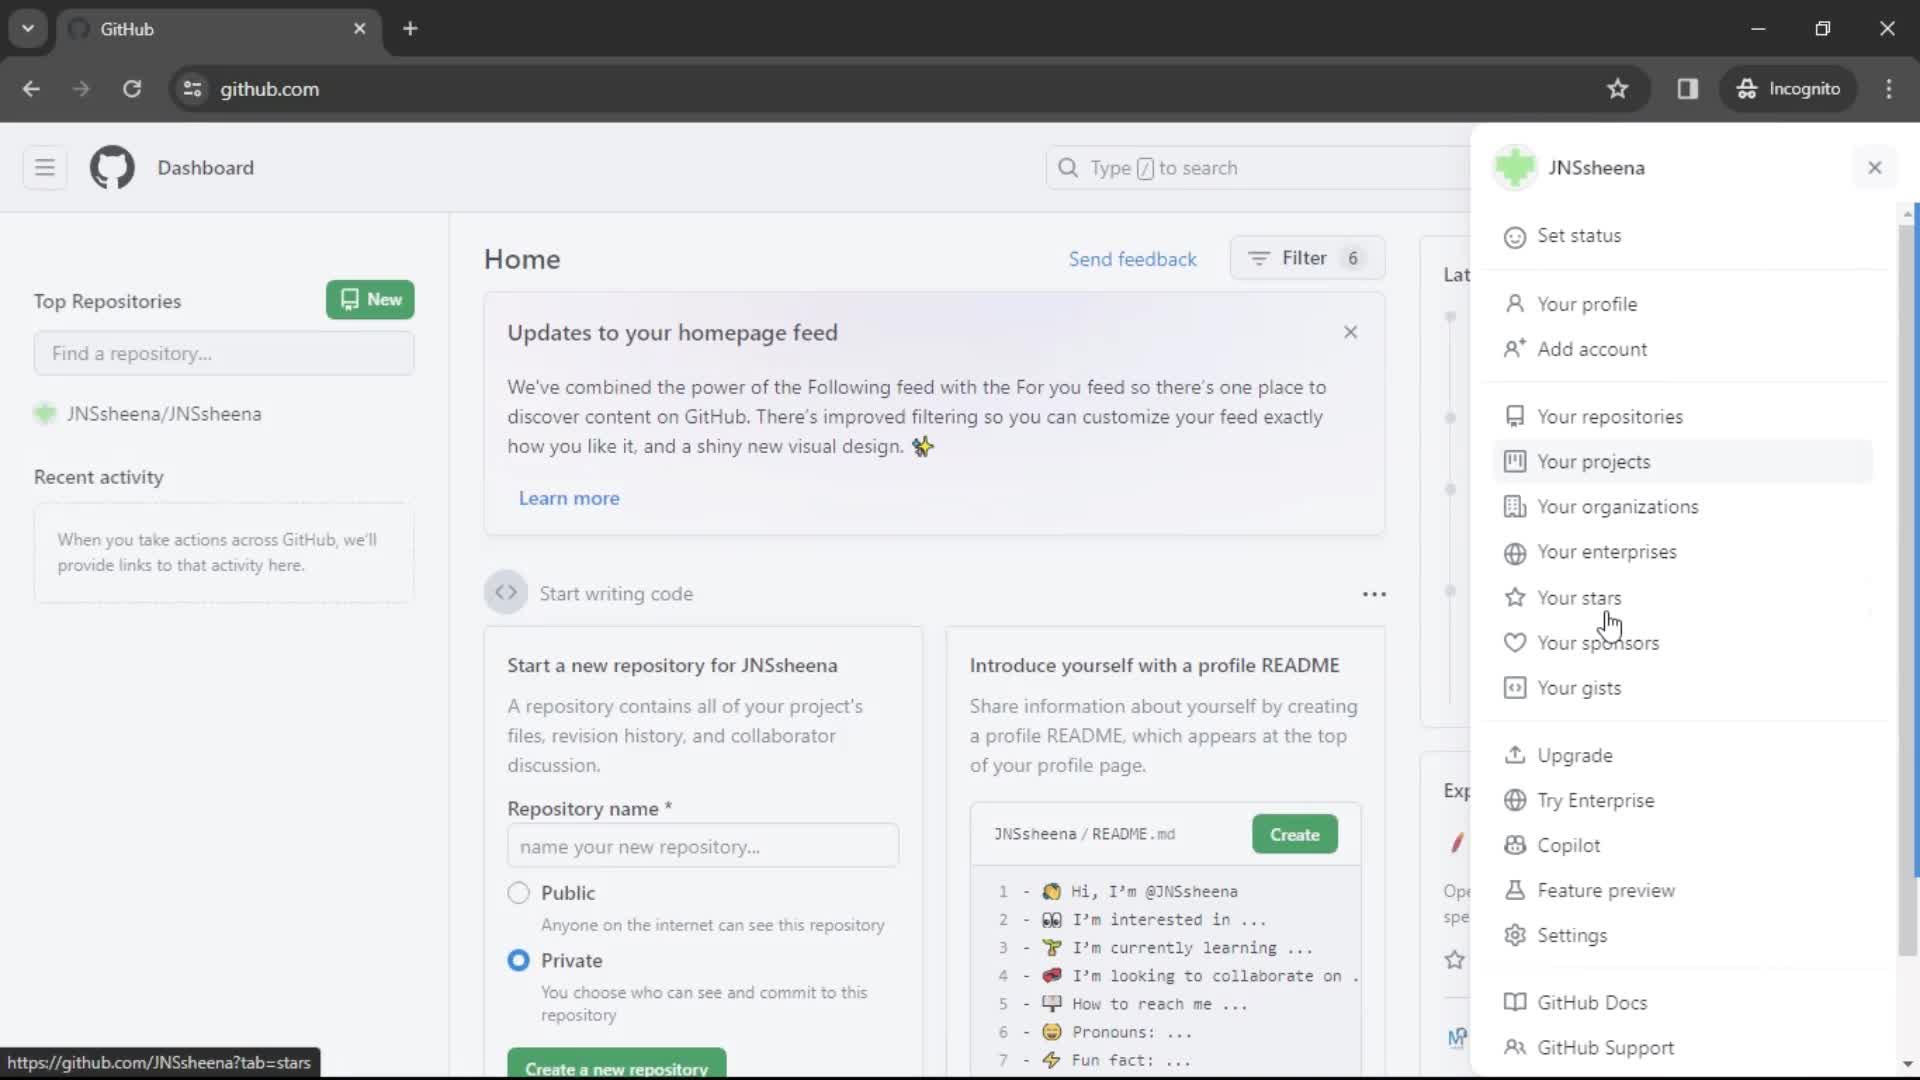This screenshot has width=1920, height=1080.
Task: Open a new browser tab
Action: click(x=410, y=28)
